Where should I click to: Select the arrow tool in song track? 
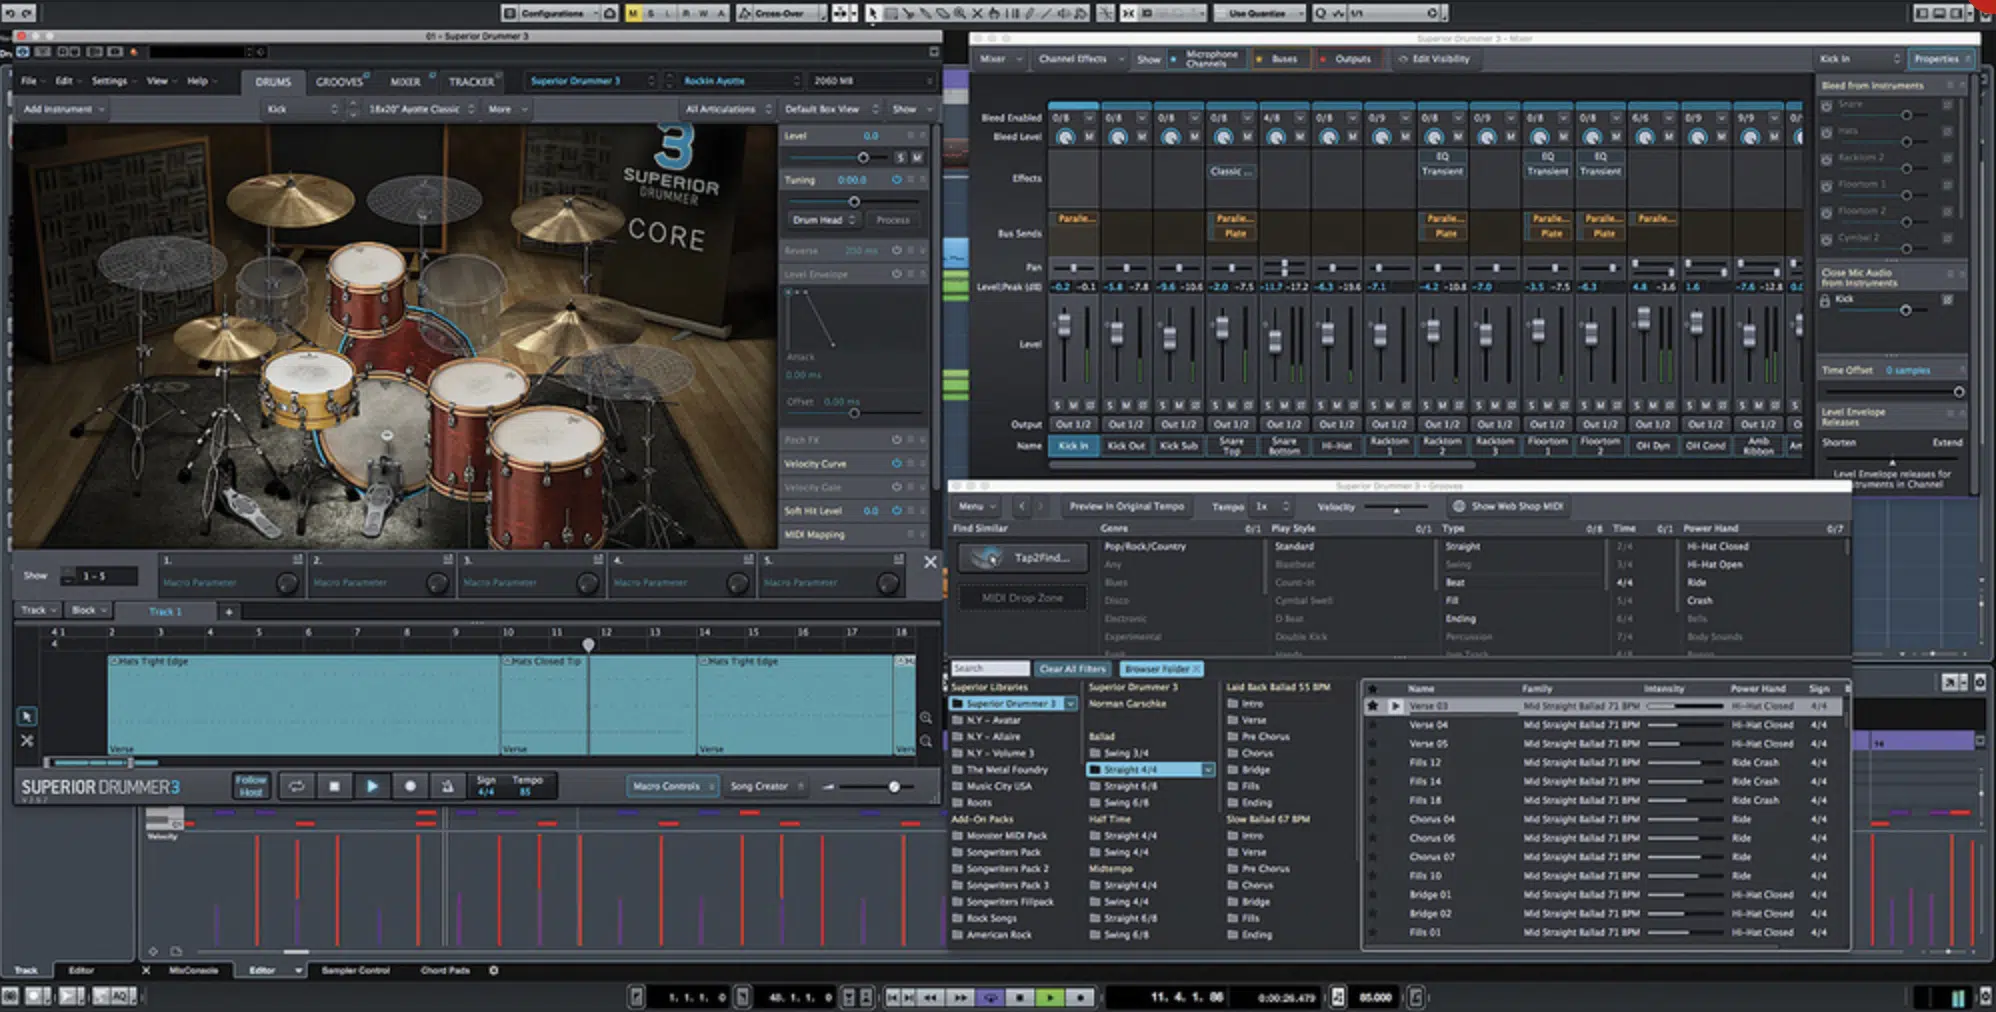click(x=27, y=716)
